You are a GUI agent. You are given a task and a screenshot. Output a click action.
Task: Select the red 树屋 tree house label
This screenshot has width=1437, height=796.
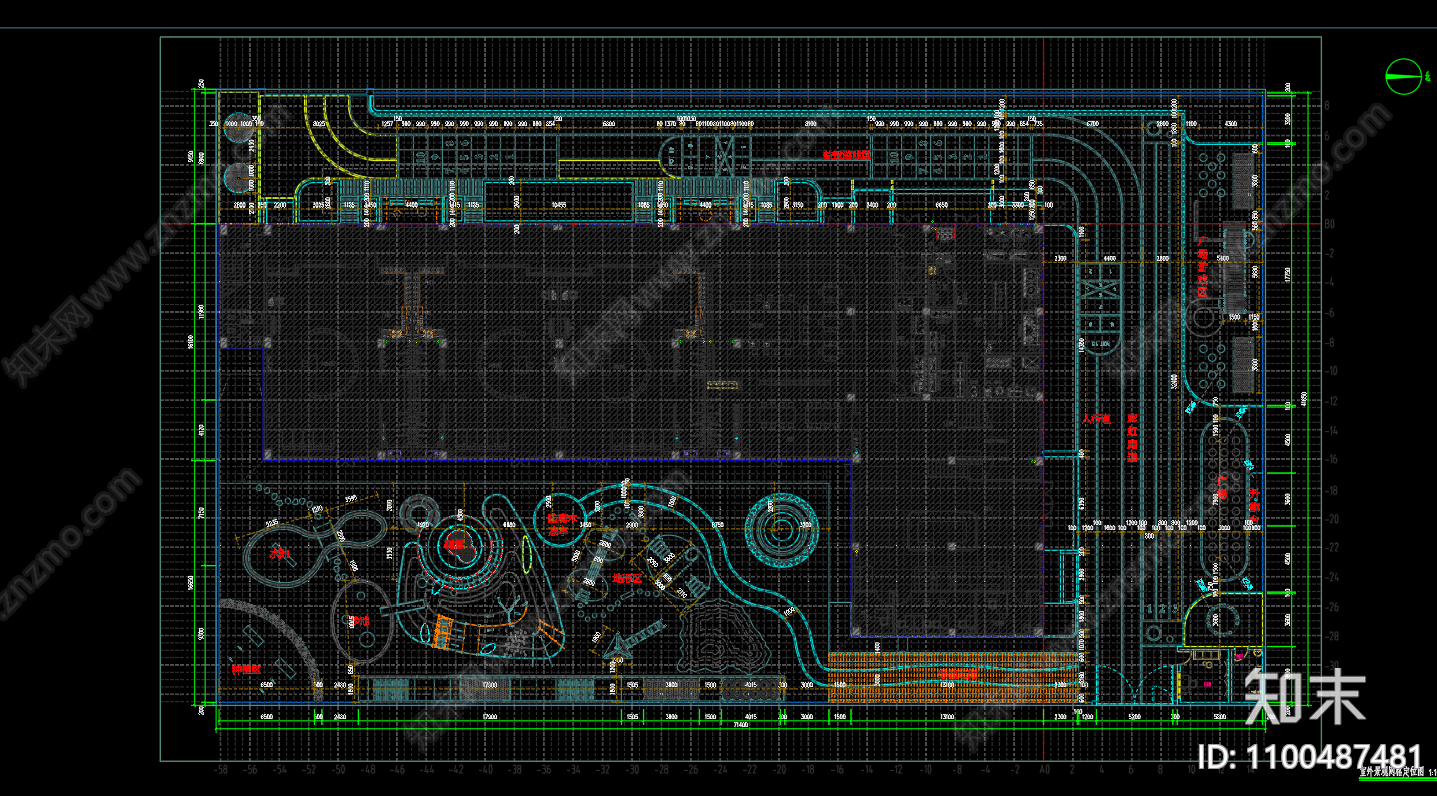tap(456, 545)
